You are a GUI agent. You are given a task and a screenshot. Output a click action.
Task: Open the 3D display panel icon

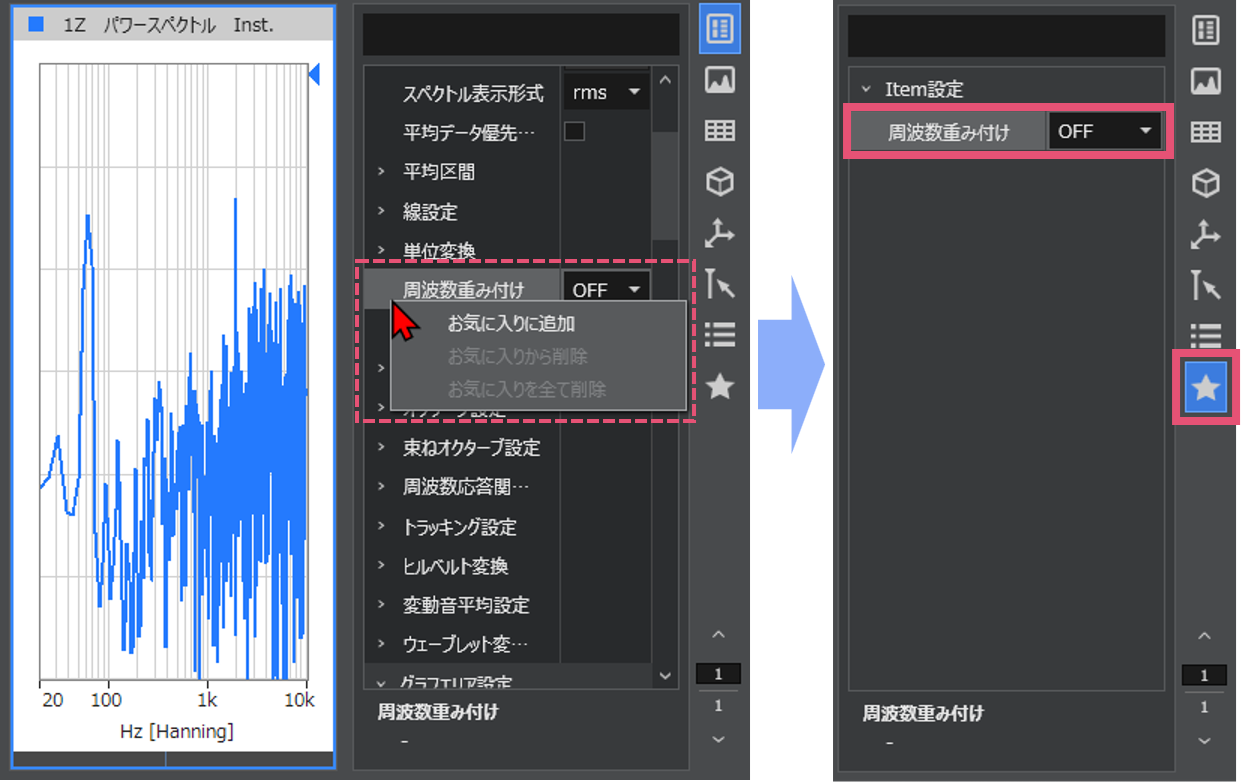[x=720, y=182]
